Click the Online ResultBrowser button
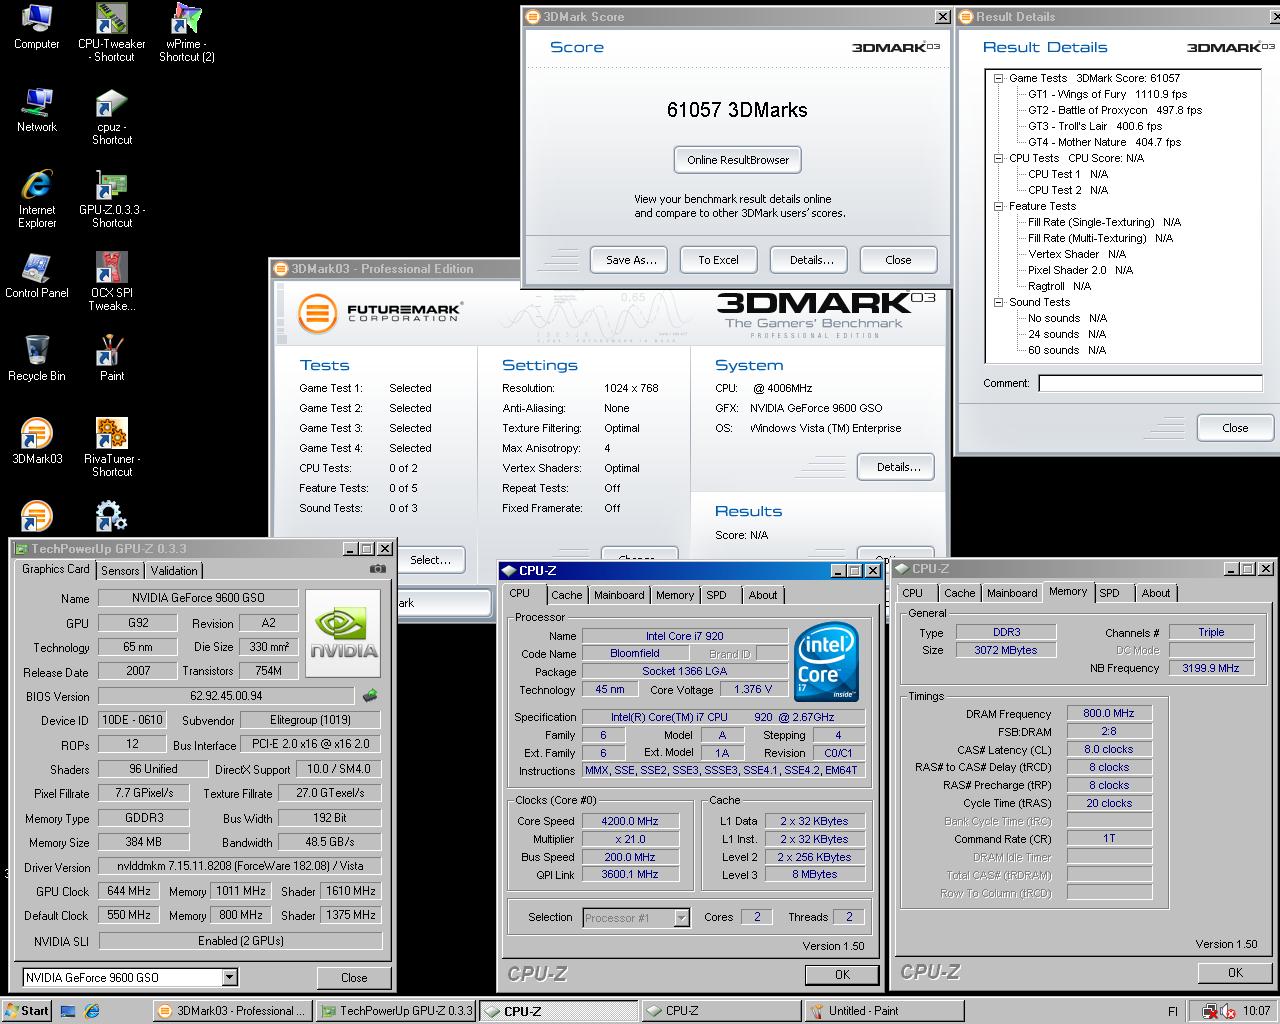 [738, 160]
